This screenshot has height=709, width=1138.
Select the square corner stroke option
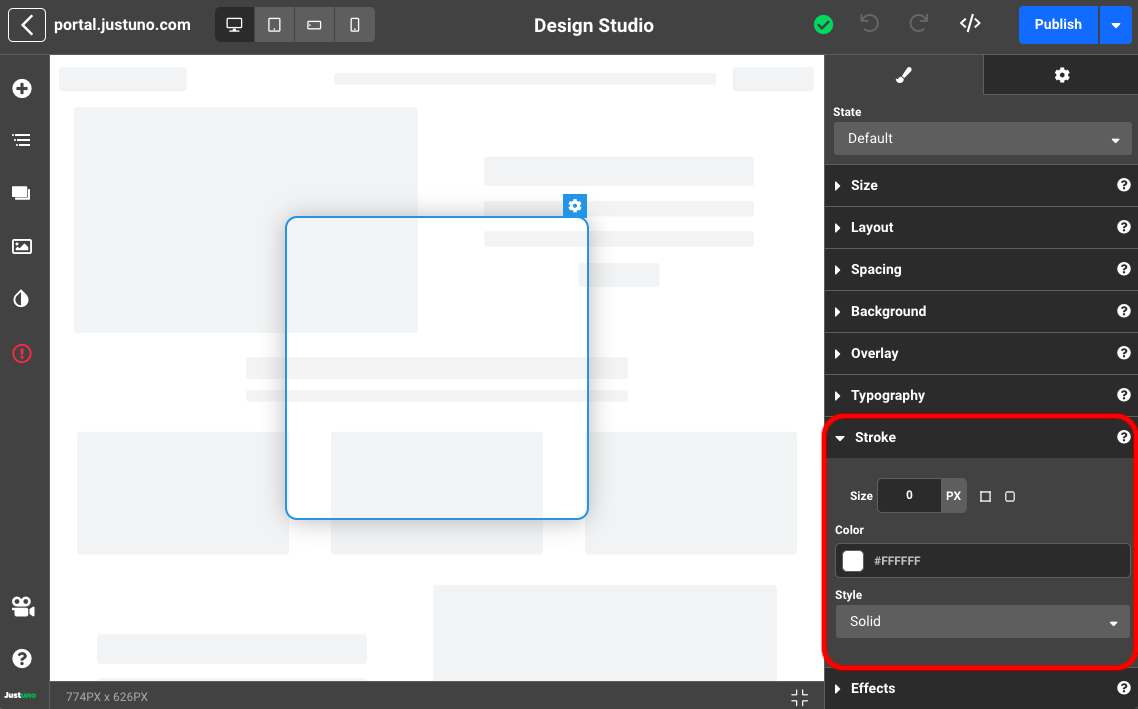click(x=985, y=497)
